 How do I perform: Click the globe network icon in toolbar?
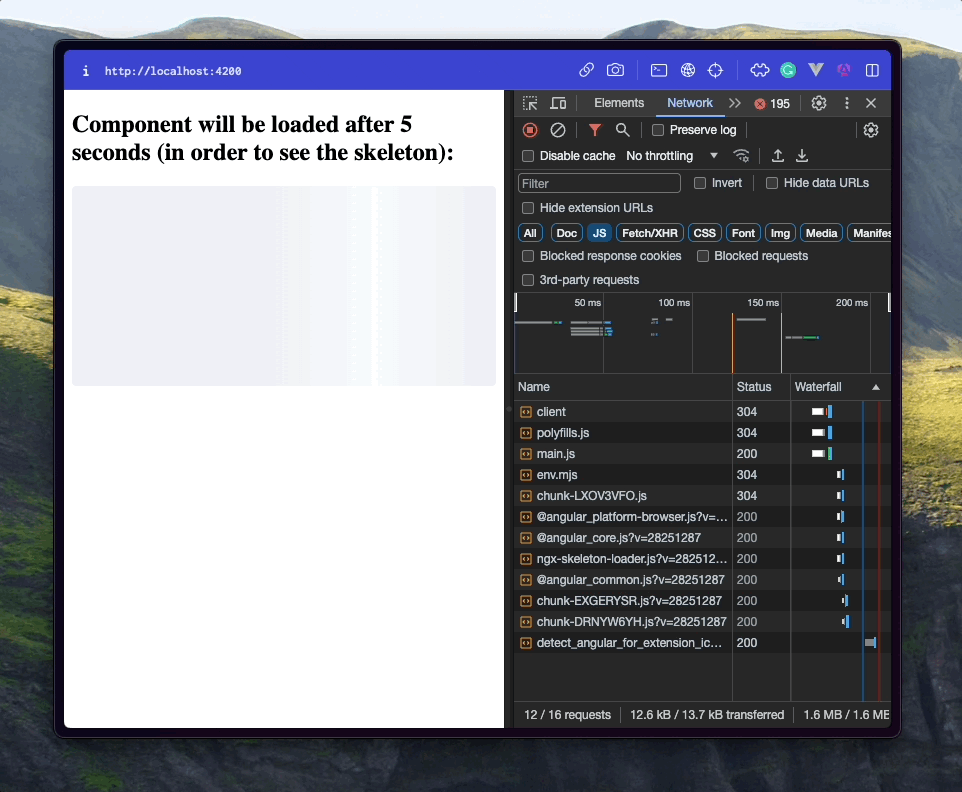pyautogui.click(x=688, y=71)
